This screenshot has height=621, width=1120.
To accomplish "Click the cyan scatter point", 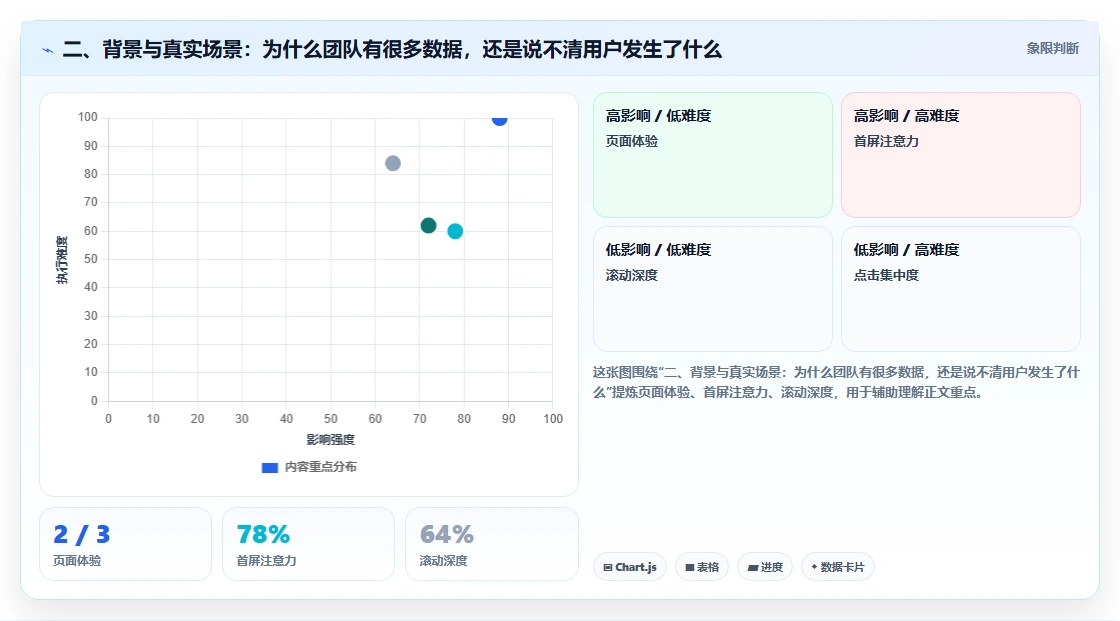I will point(455,232).
